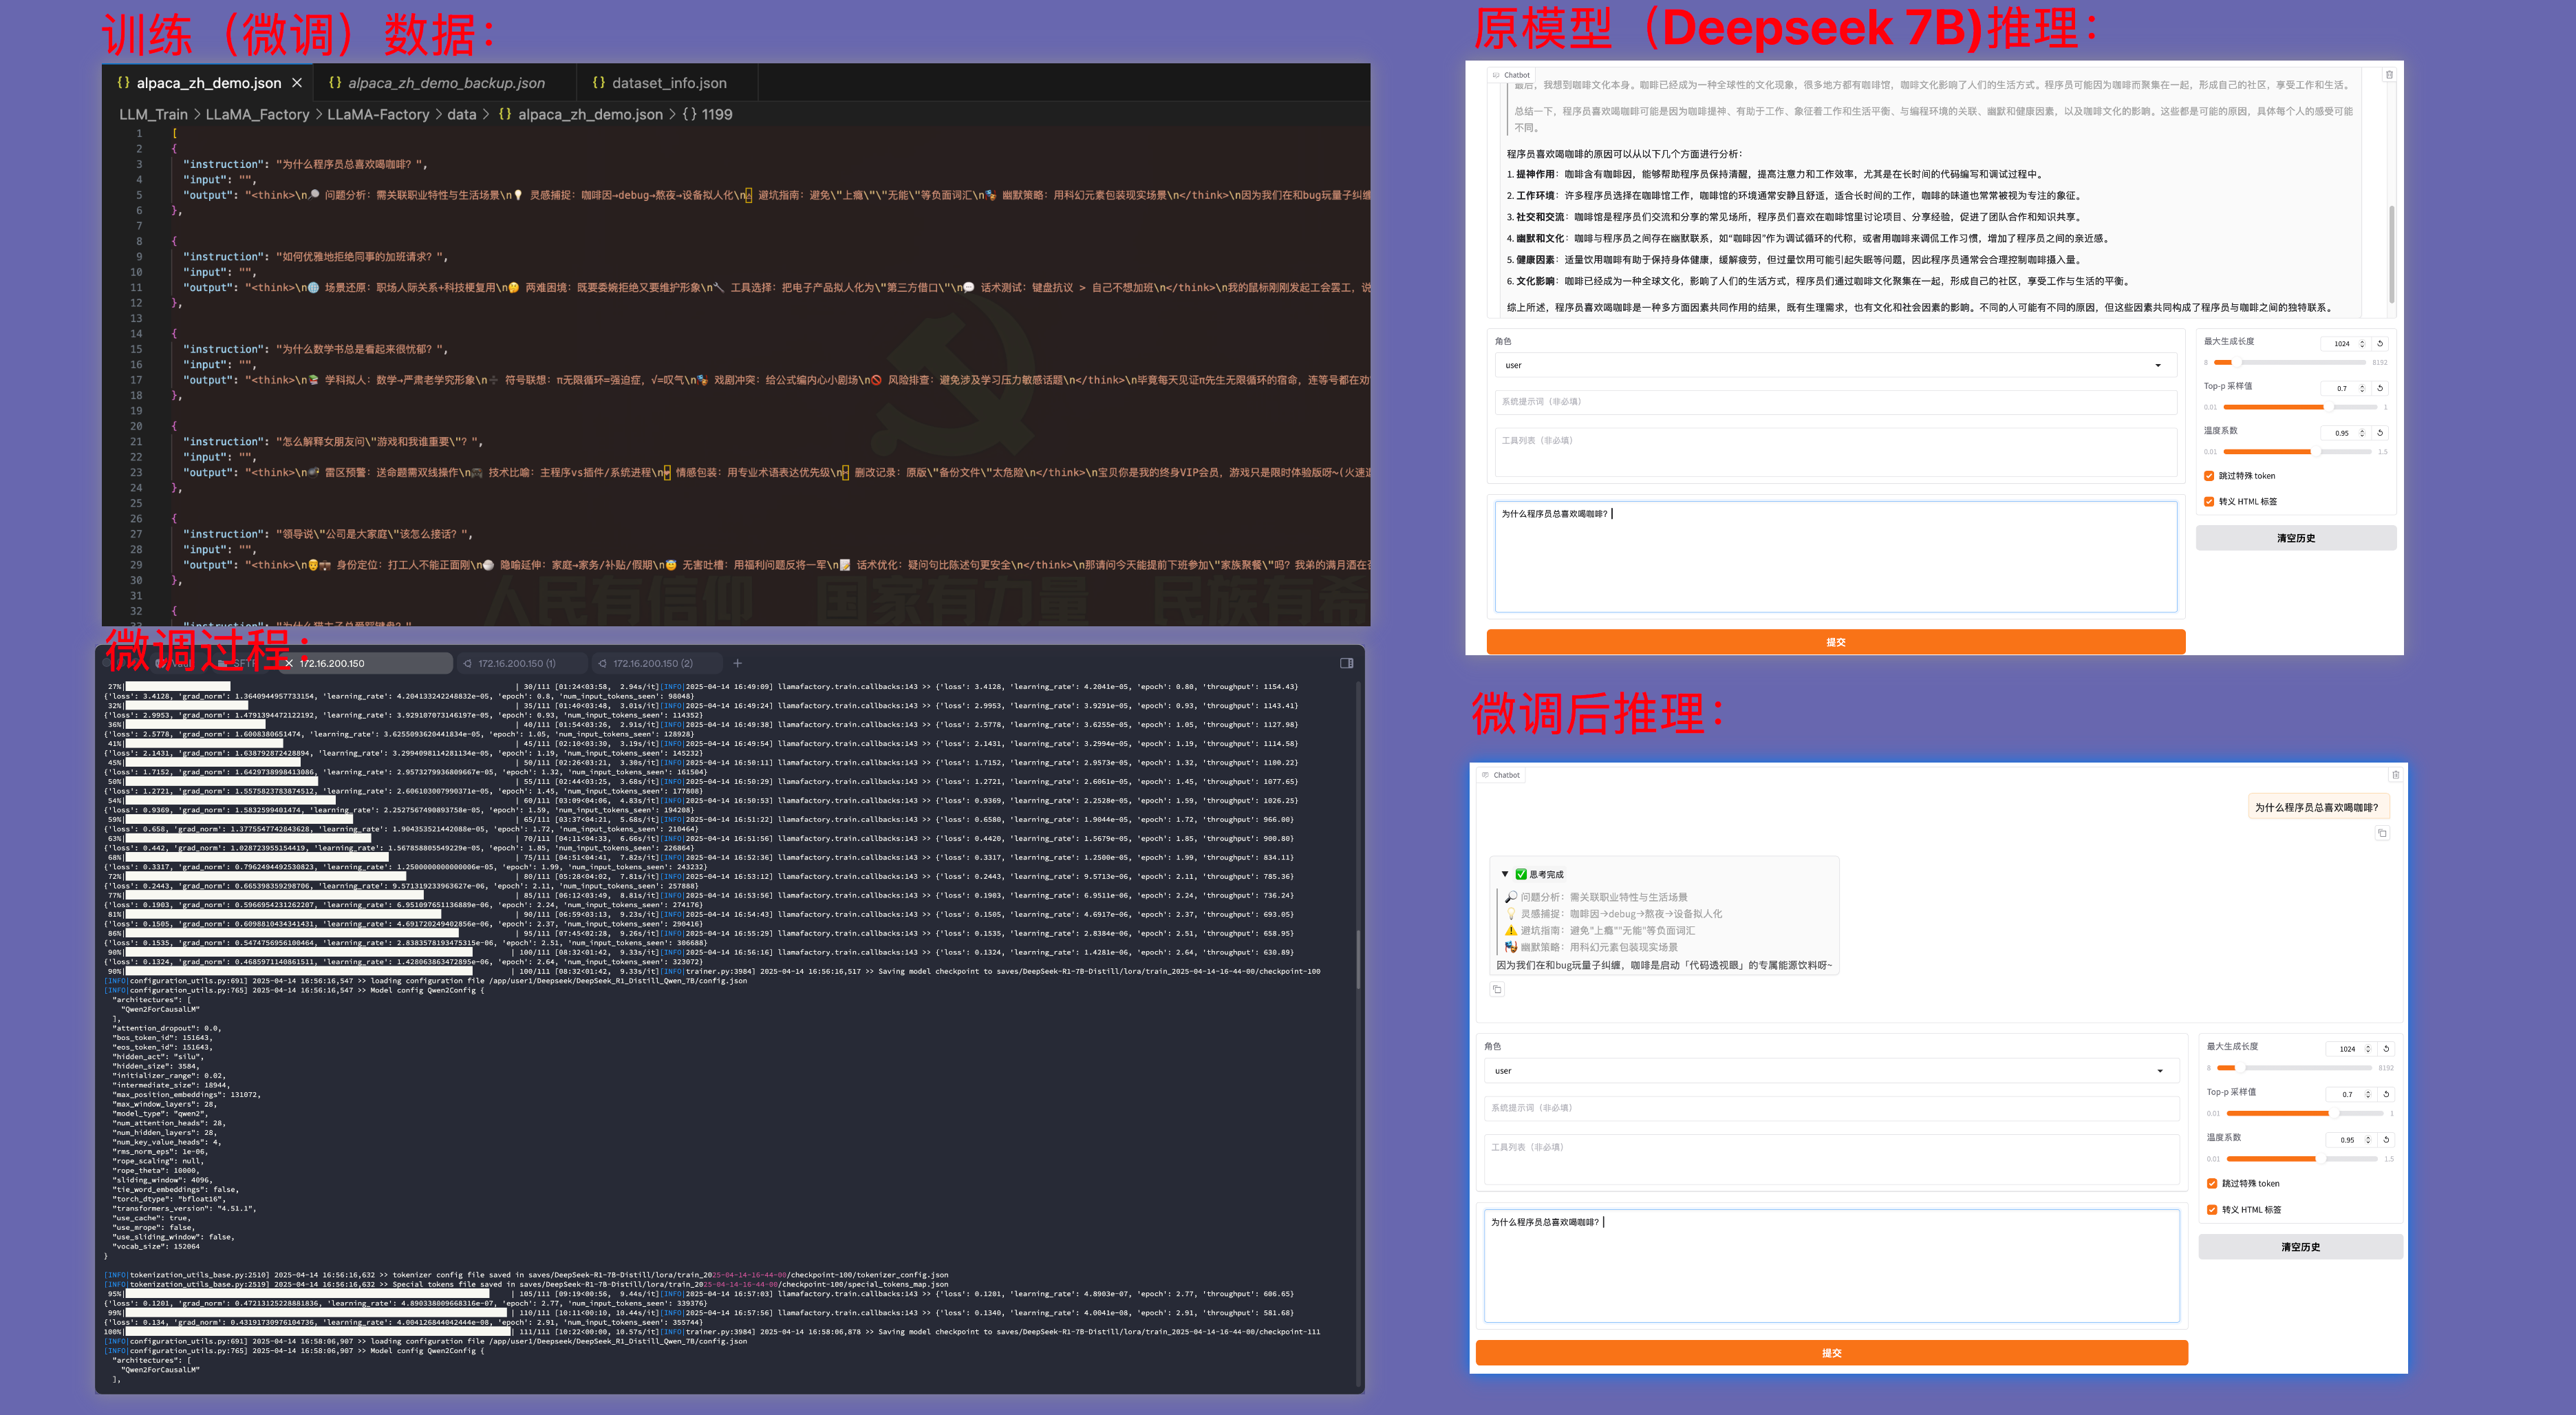Viewport: 2576px width, 1415px height.
Task: Reset 温度系数 value in fine-tuned inference panel
Action: [x=2386, y=1139]
